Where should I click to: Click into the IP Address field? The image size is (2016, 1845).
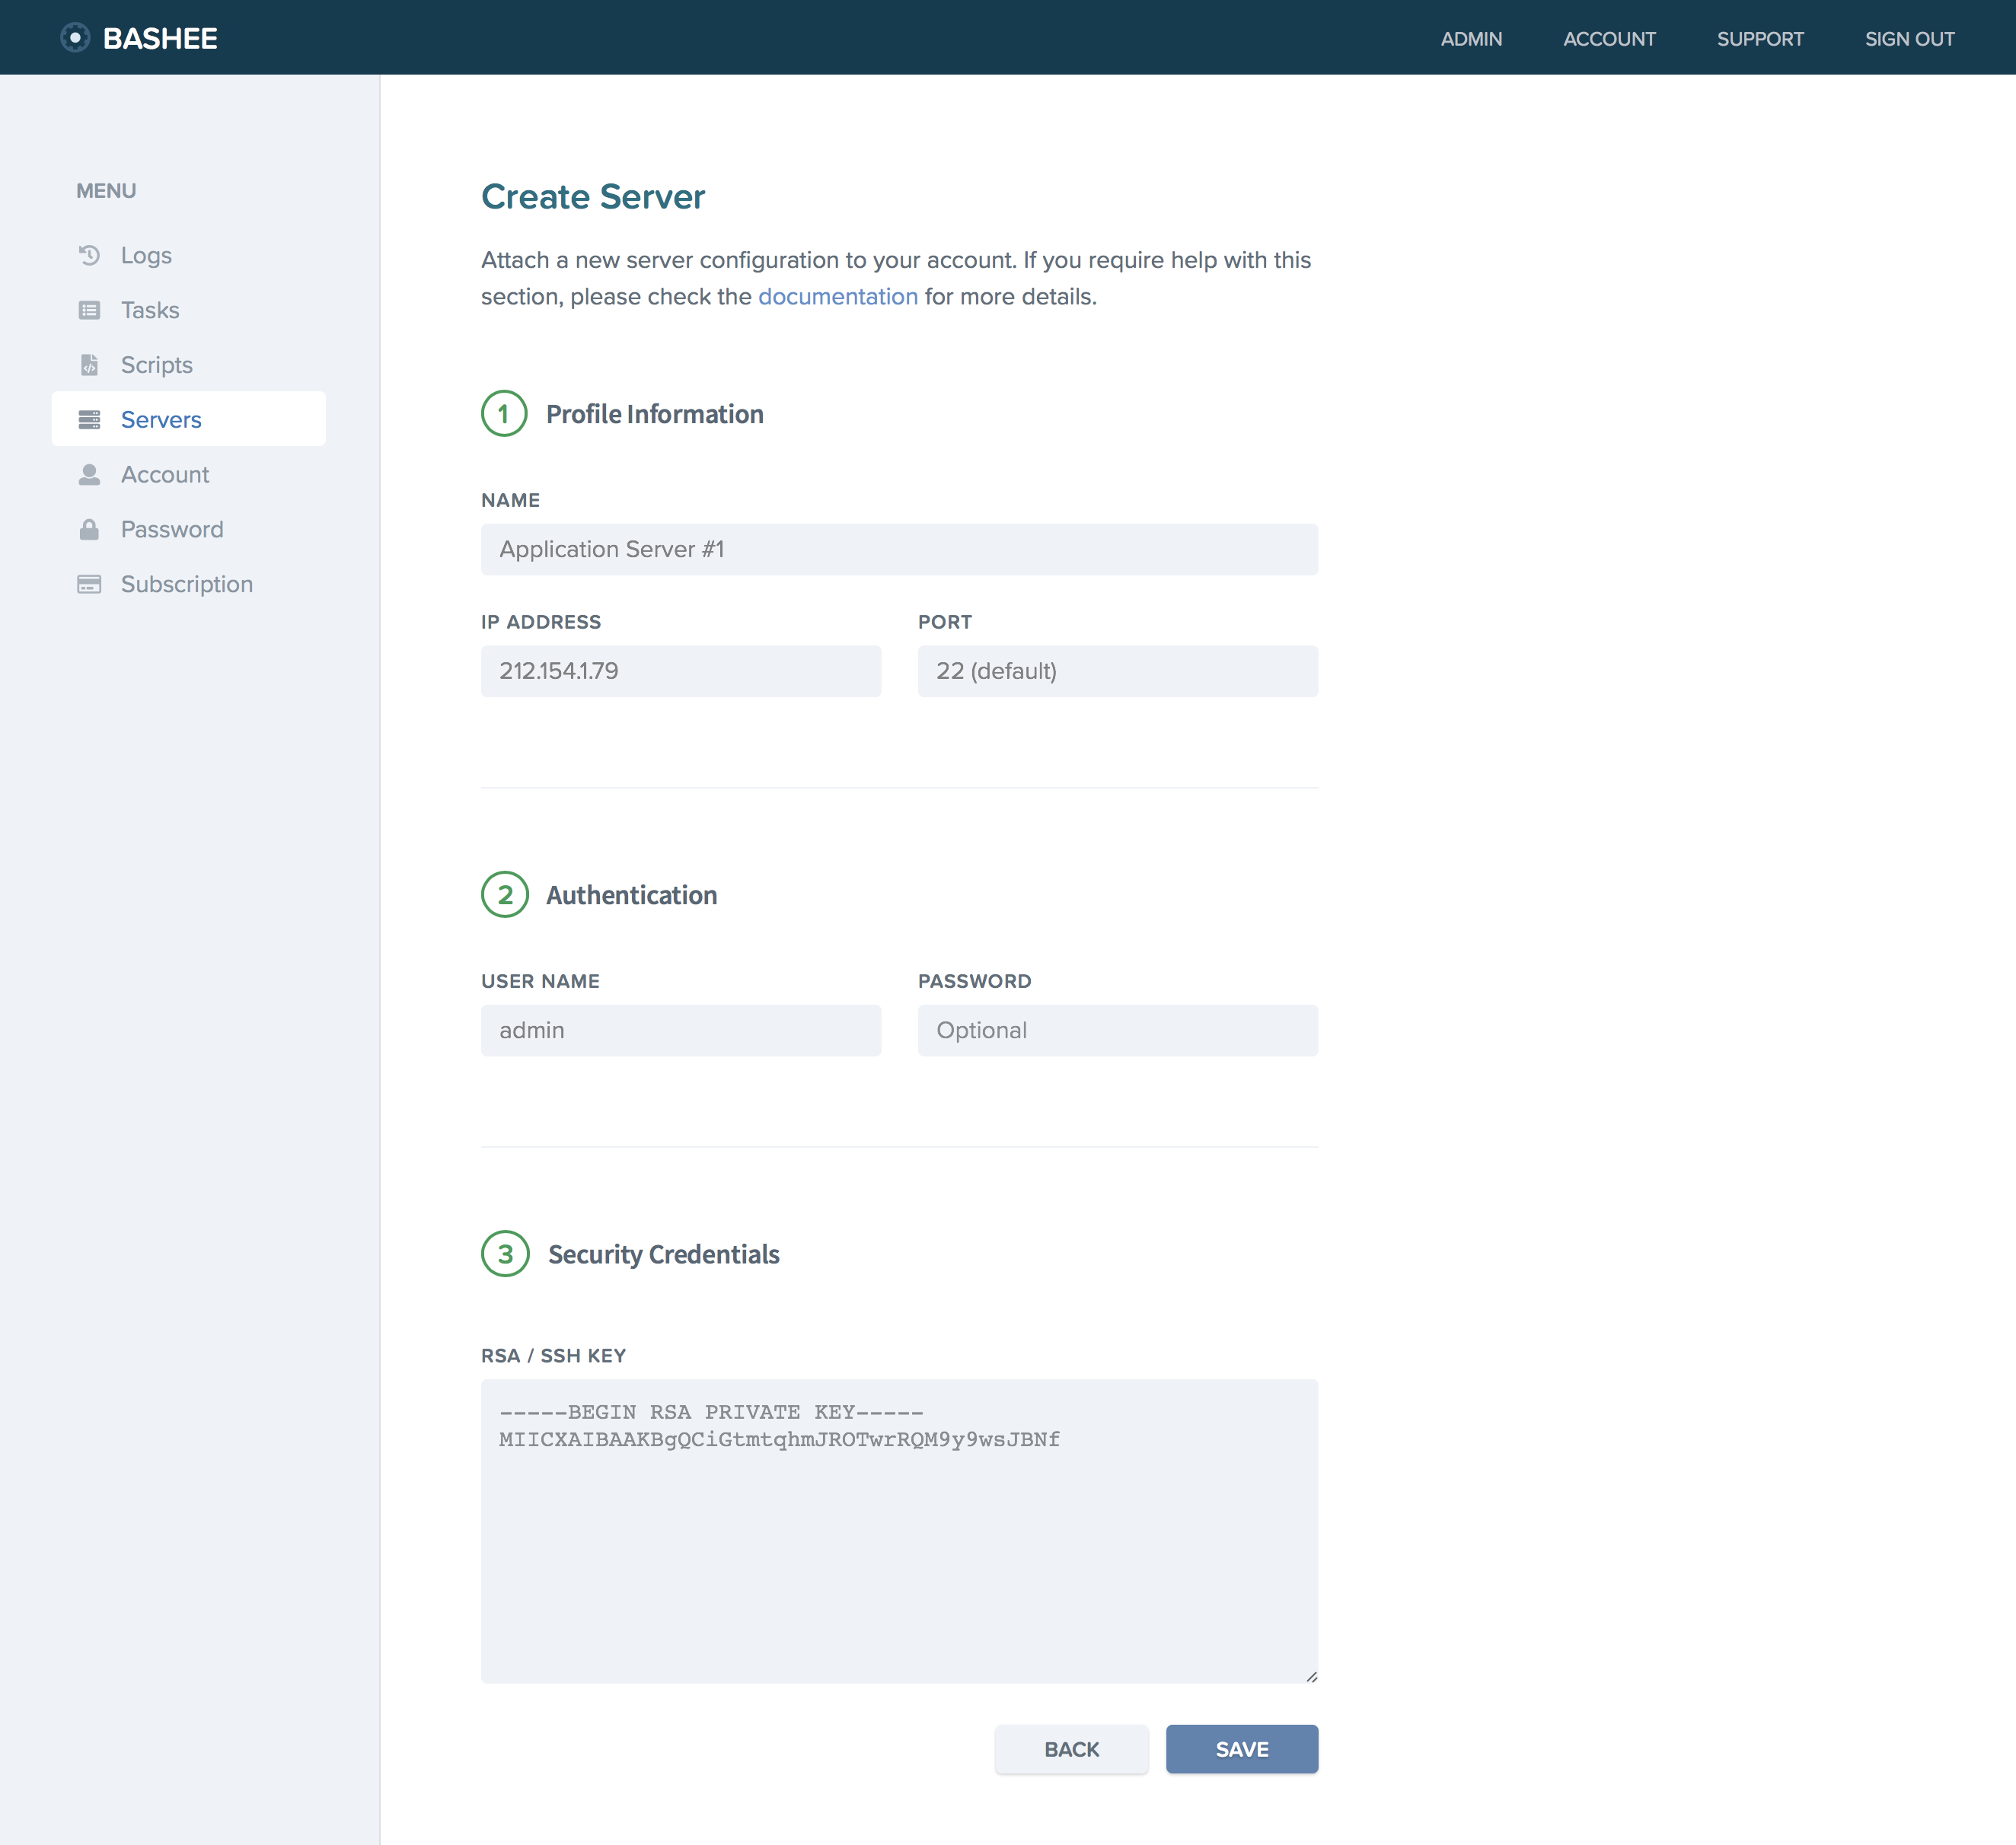[x=680, y=671]
